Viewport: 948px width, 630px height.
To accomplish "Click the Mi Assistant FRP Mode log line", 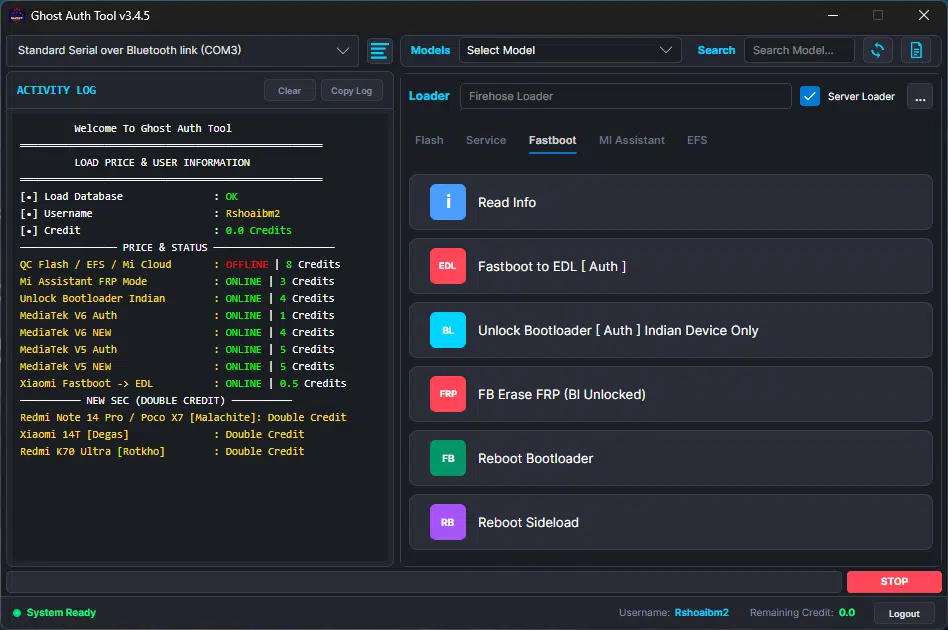I will point(177,281).
